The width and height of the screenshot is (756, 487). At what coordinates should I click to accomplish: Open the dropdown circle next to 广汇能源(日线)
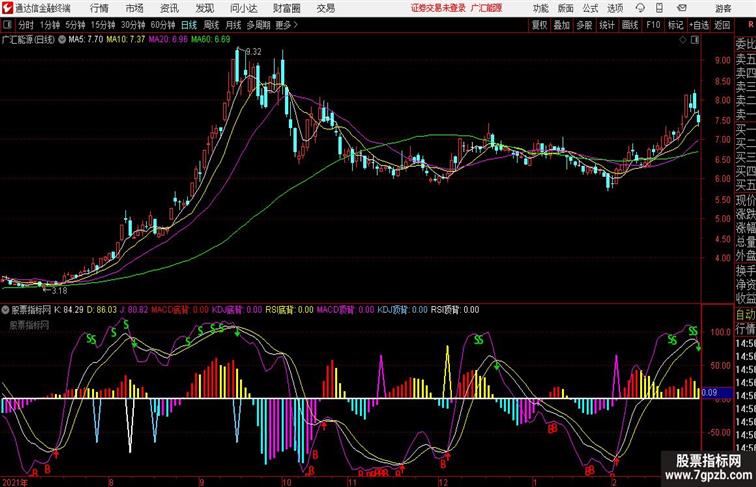pos(62,40)
